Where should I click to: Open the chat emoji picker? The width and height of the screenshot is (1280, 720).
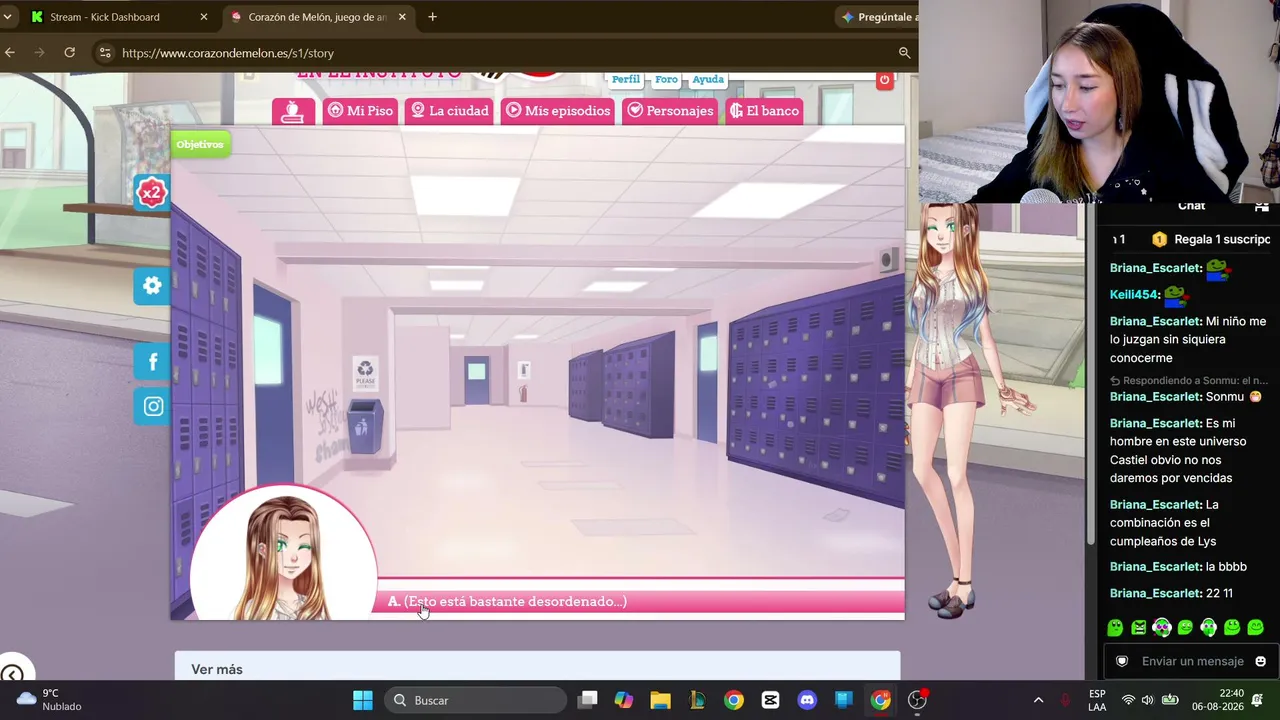(1260, 661)
